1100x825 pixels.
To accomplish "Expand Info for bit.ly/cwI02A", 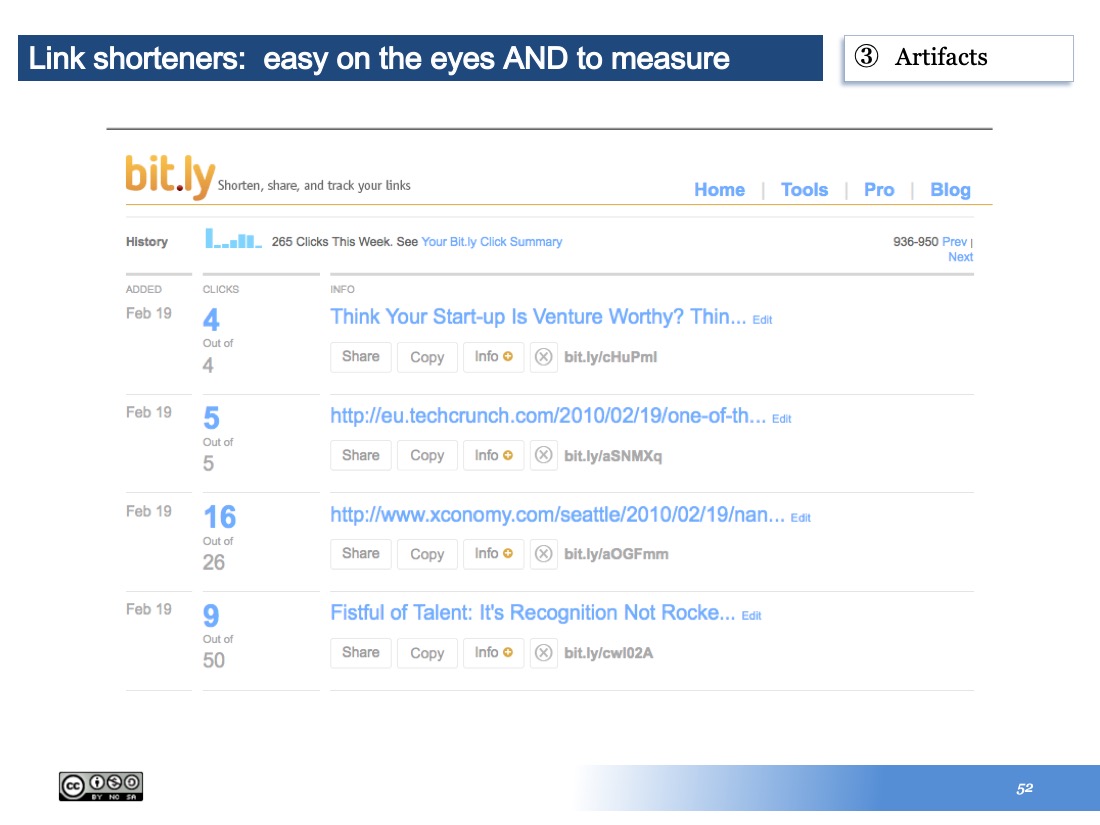I will click(x=493, y=653).
